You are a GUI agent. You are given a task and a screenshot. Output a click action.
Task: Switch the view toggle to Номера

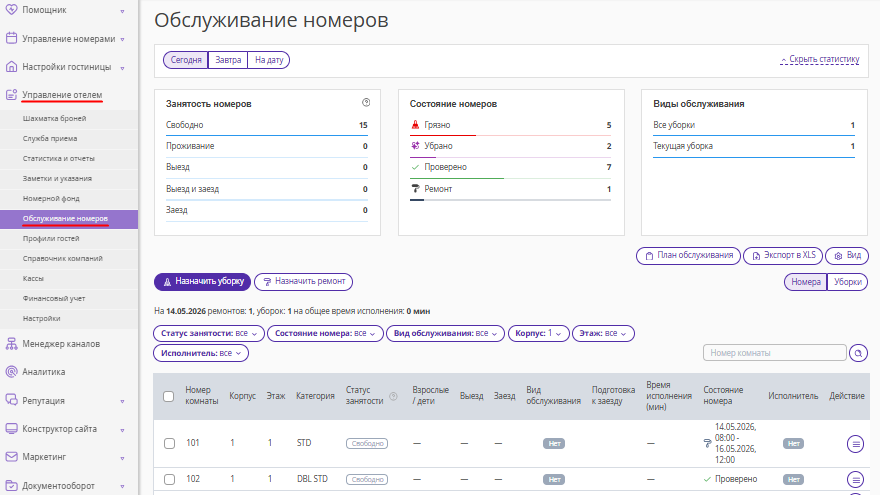point(805,282)
